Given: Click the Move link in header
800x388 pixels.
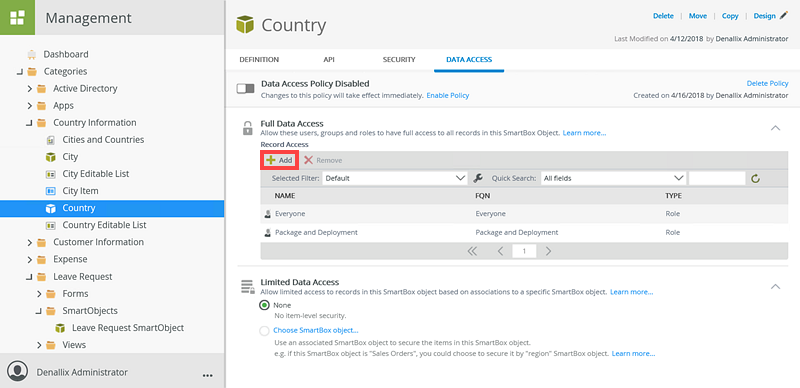Looking at the screenshot, I should click(x=698, y=16).
